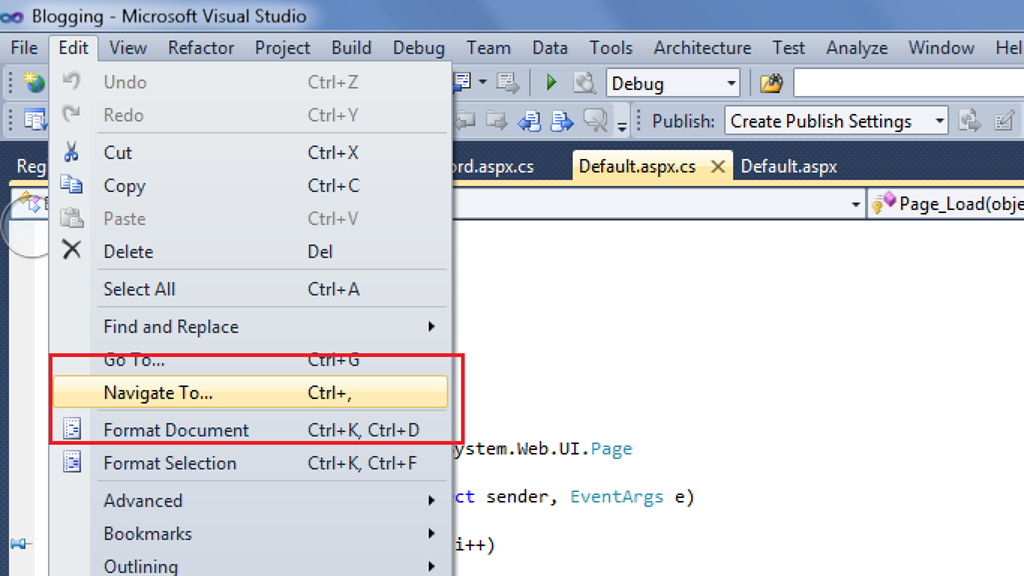Open the Page_Load member dropdown
Screen dimensions: 1024x576
[947, 204]
